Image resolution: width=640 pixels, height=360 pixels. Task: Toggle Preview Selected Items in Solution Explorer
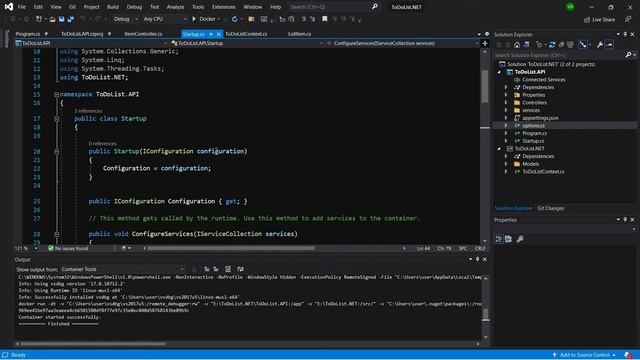click(610, 44)
